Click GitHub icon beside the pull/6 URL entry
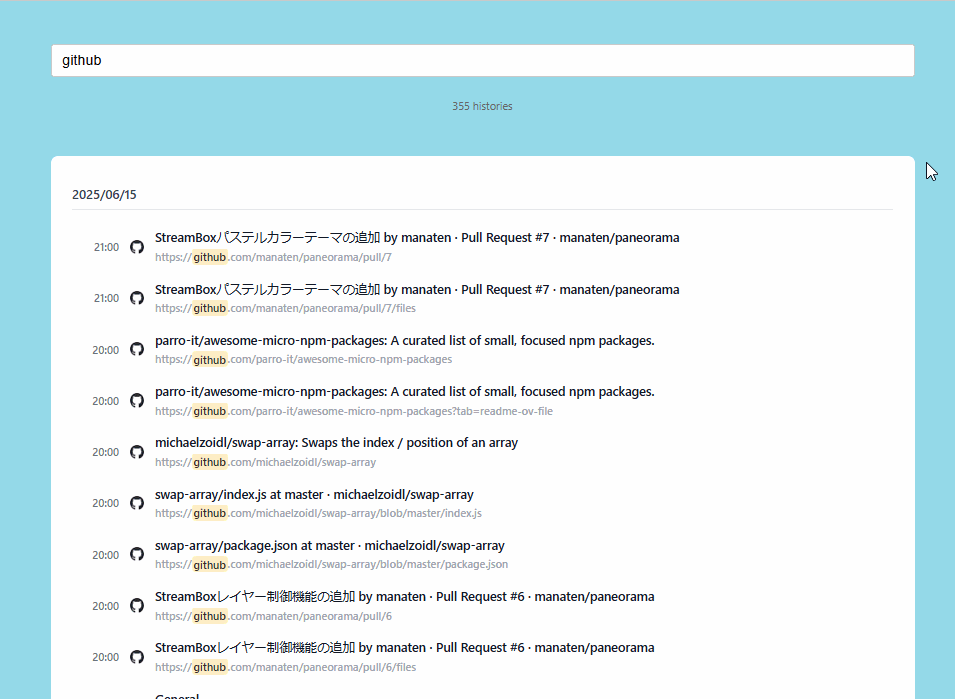 point(137,605)
